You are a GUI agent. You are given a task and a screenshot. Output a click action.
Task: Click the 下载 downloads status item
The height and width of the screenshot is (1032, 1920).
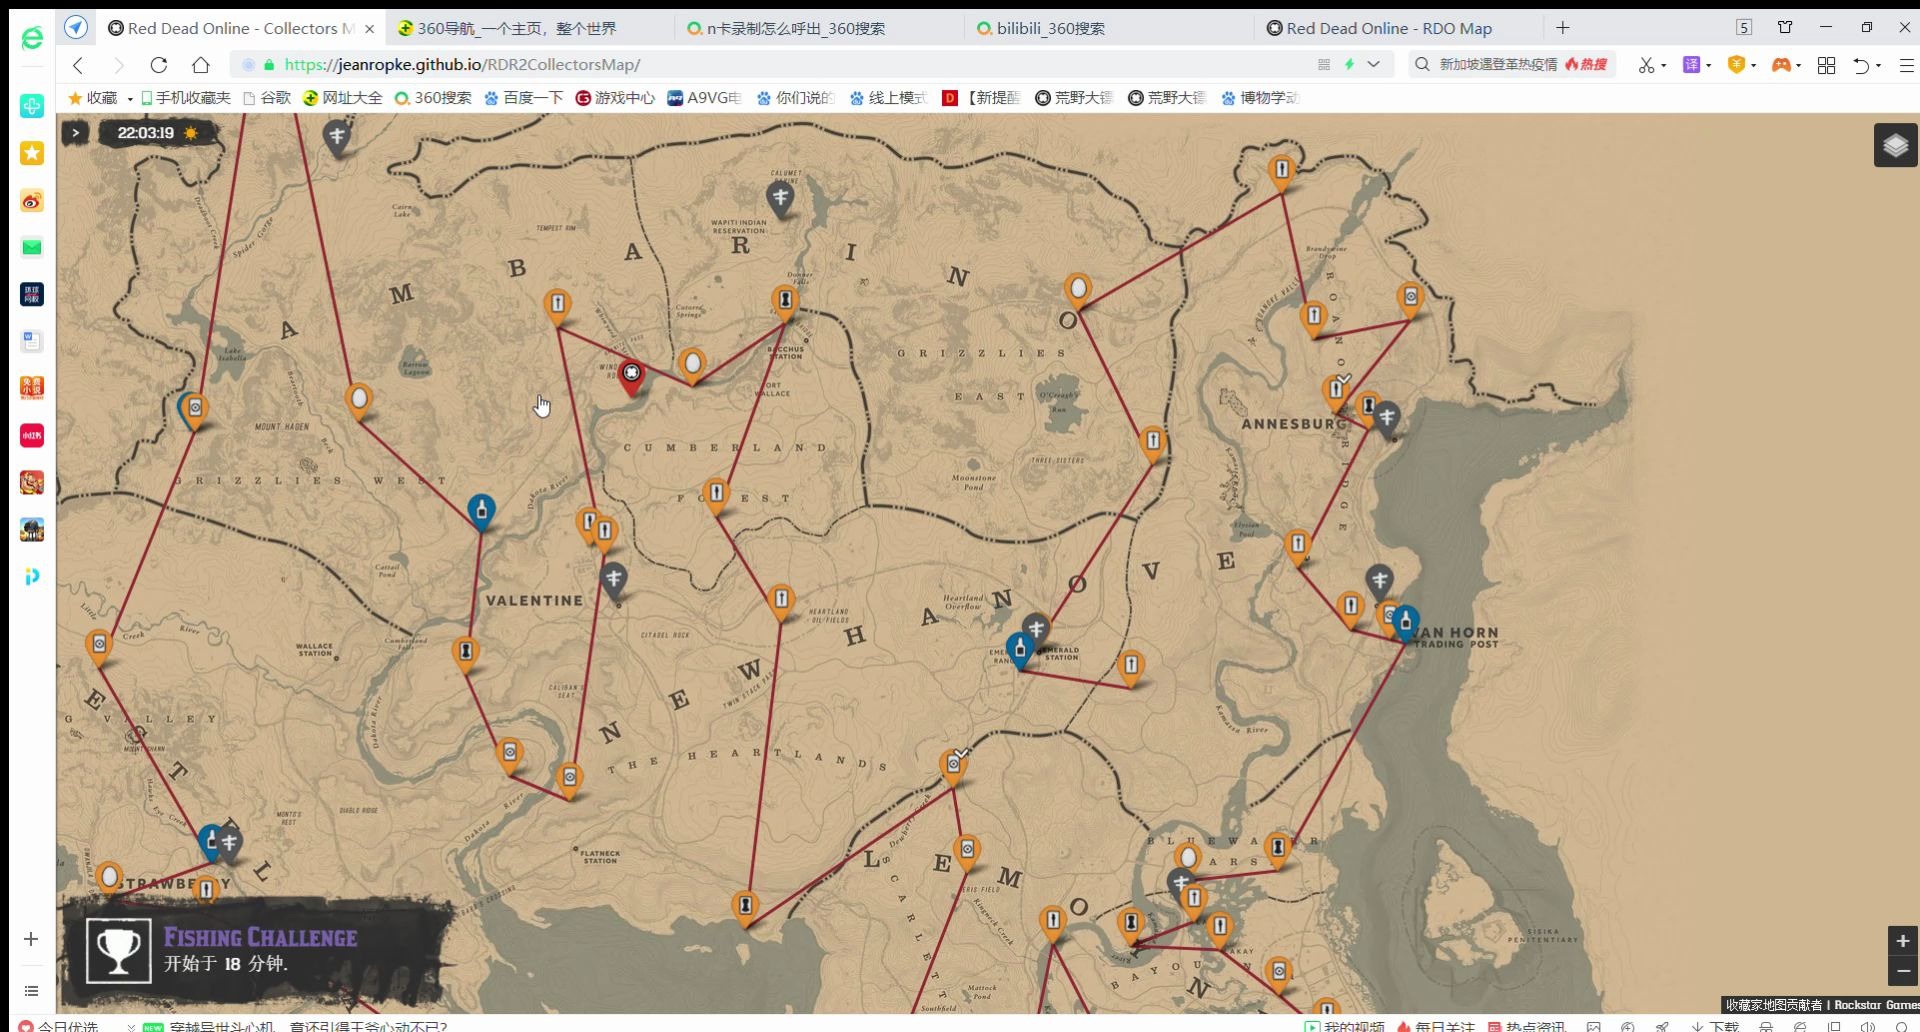coord(1714,1025)
